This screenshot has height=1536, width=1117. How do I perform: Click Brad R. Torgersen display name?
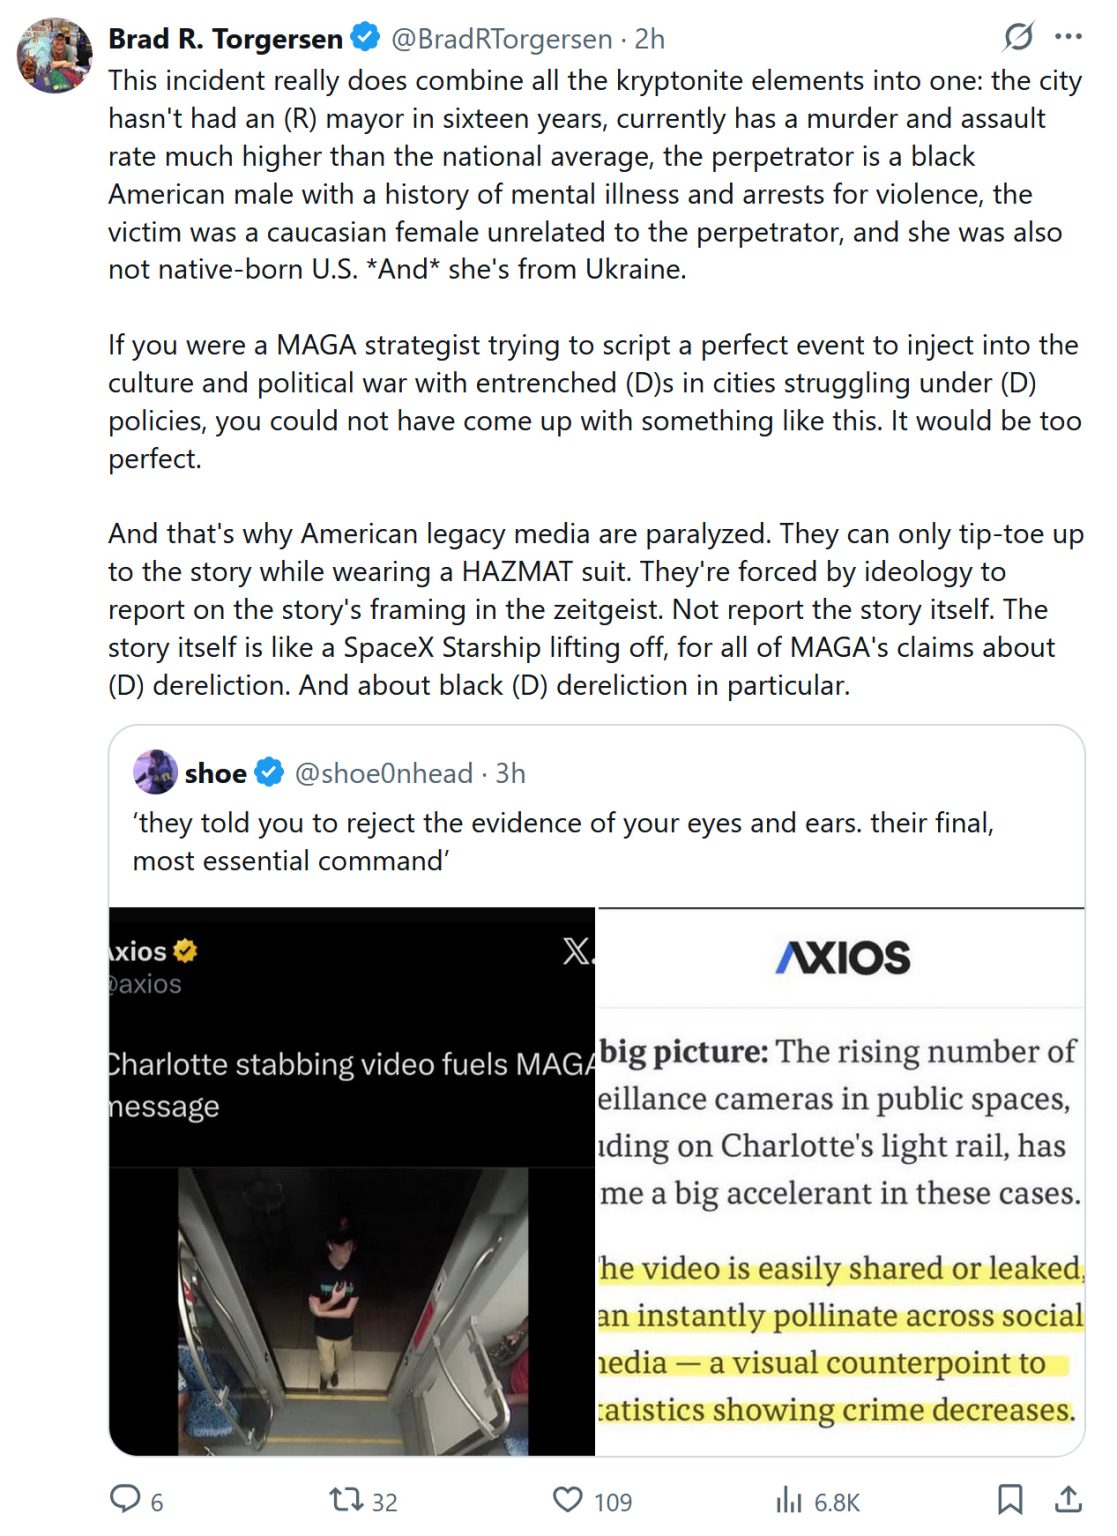click(225, 39)
